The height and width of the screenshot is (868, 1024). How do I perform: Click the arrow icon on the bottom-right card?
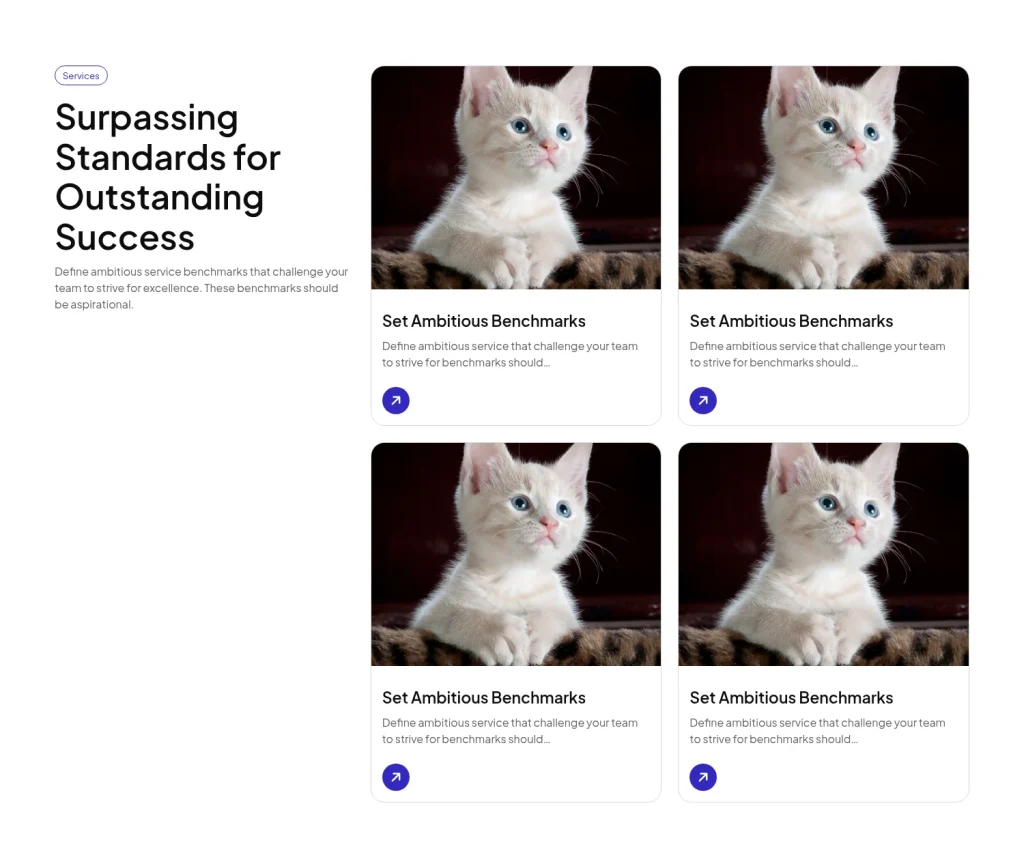point(703,777)
